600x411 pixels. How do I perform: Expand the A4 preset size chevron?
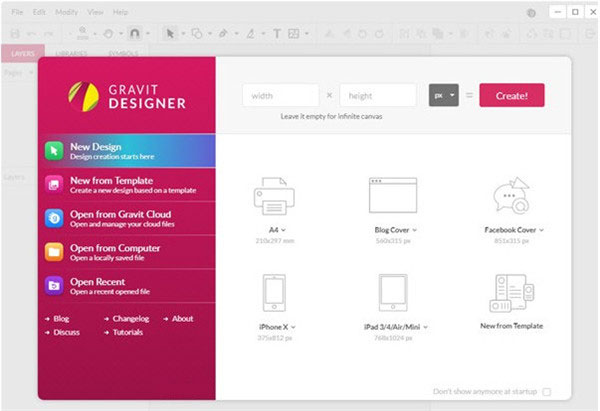[x=283, y=230]
